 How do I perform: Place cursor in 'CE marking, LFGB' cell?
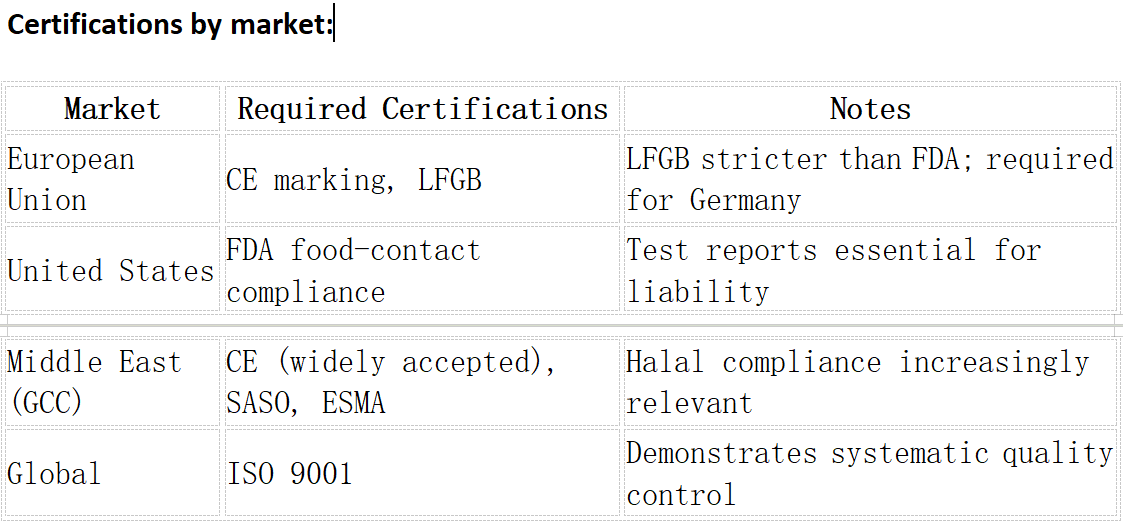click(x=423, y=179)
